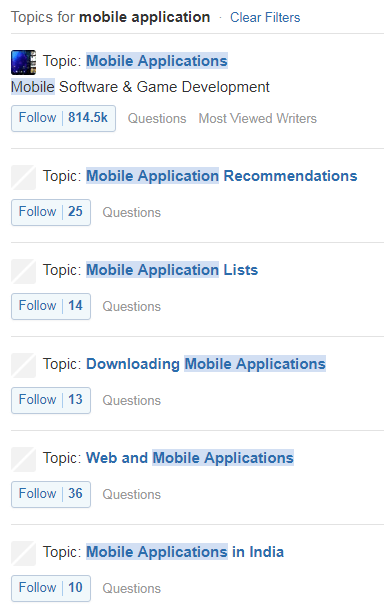Follow Mobile Applications topic with 814.5k followers
Screen dimensions: 384x615
(x=63, y=118)
